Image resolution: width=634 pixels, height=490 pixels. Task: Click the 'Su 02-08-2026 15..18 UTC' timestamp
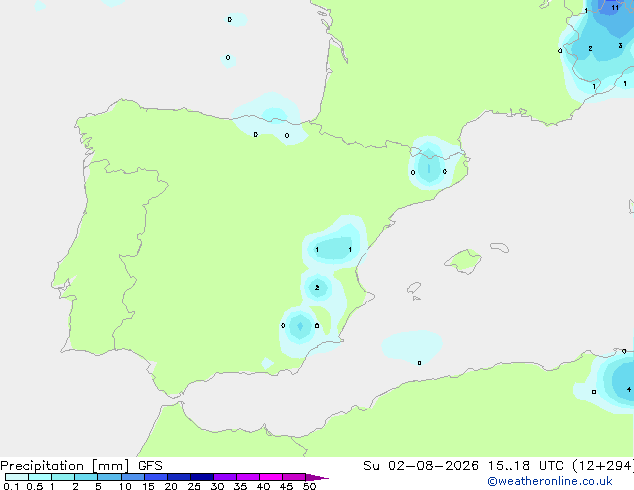tap(463, 466)
